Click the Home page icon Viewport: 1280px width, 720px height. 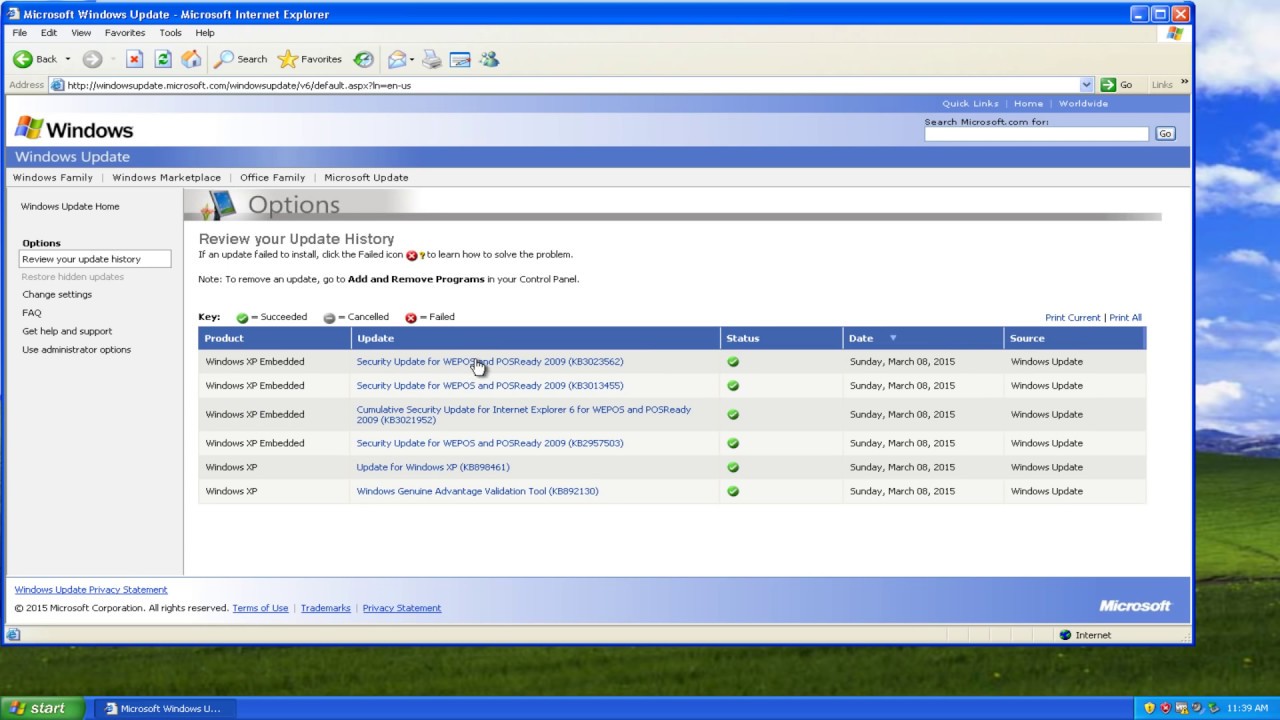tap(191, 59)
